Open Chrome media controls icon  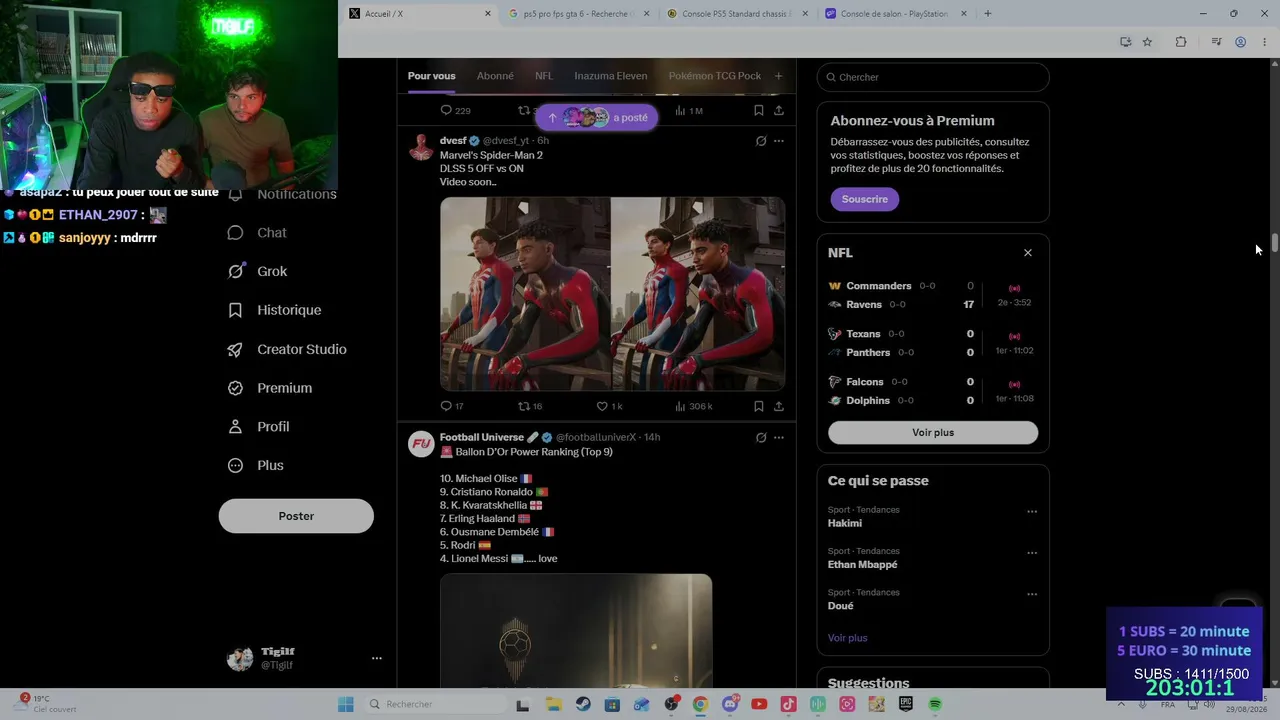point(1216,42)
